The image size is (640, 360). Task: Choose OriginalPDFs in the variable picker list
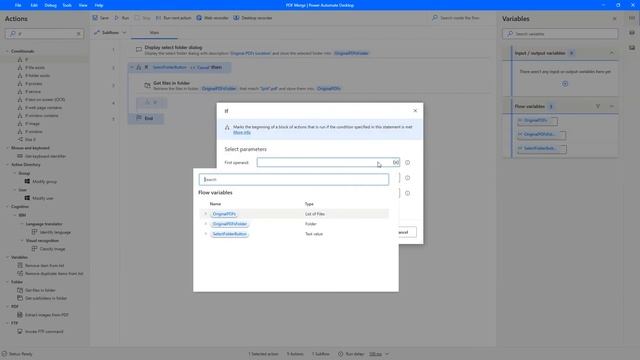[224, 214]
